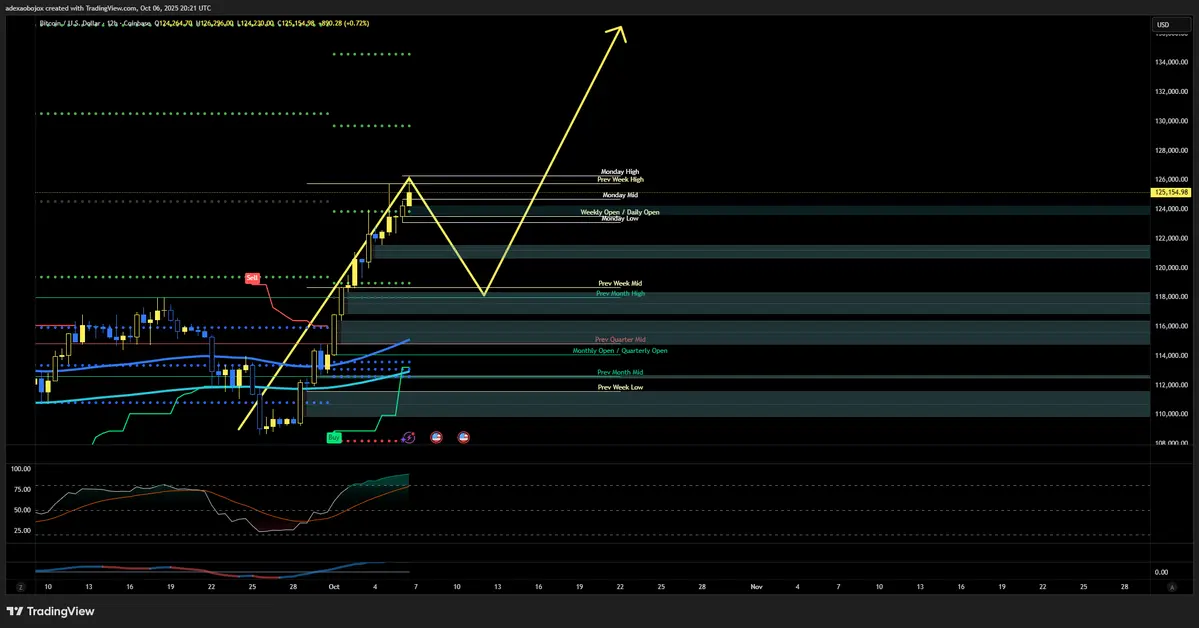Click the 50.00 oscillator scale value
Viewport: 1199px width, 628px height.
(x=22, y=510)
